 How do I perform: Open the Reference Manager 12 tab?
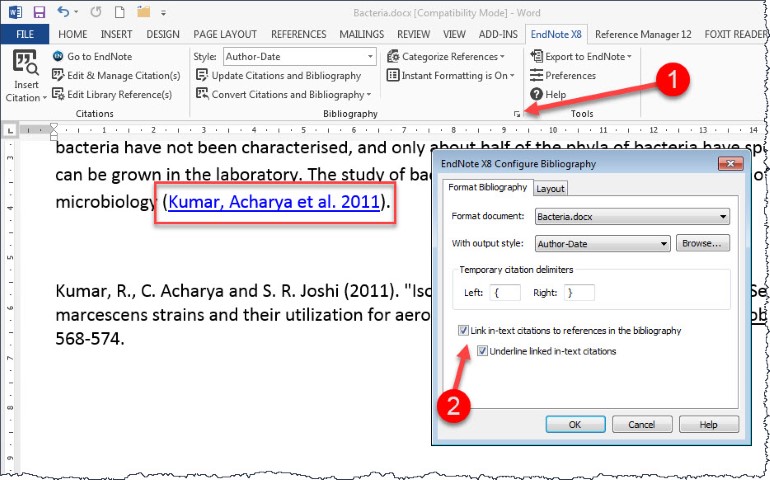pos(643,34)
